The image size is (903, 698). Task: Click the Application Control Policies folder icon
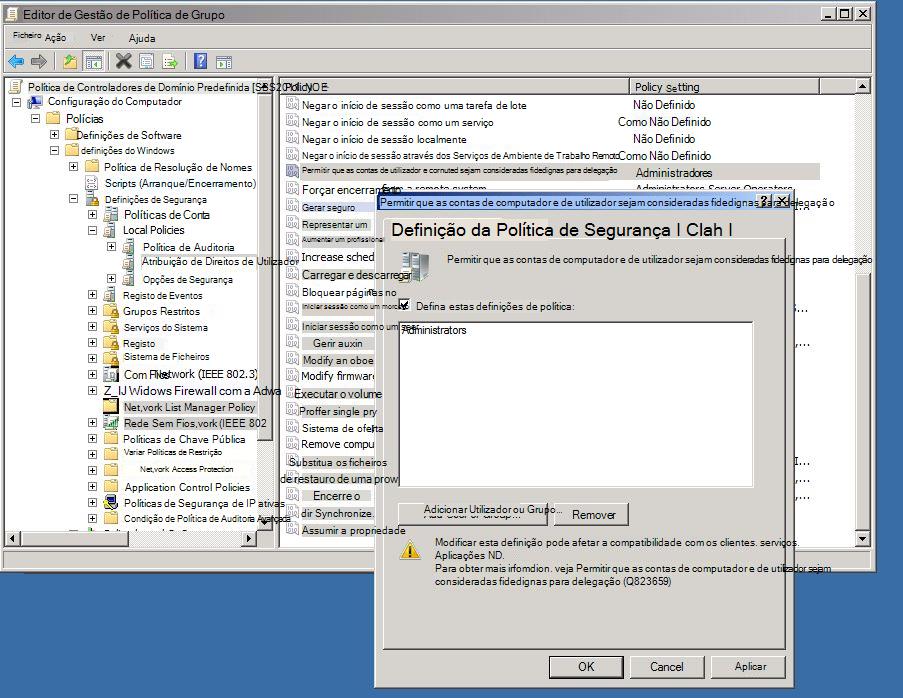pos(111,486)
